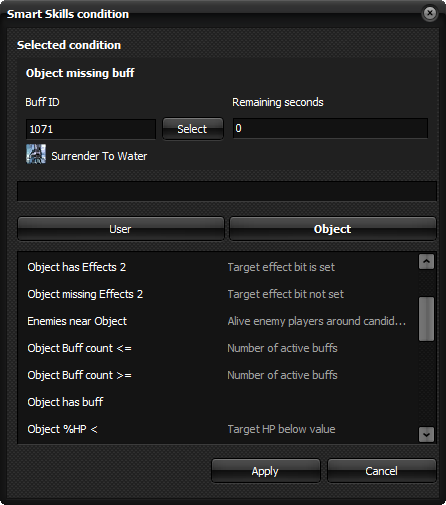Choose Object %HP < condition
This screenshot has height=505, width=446.
pos(218,429)
